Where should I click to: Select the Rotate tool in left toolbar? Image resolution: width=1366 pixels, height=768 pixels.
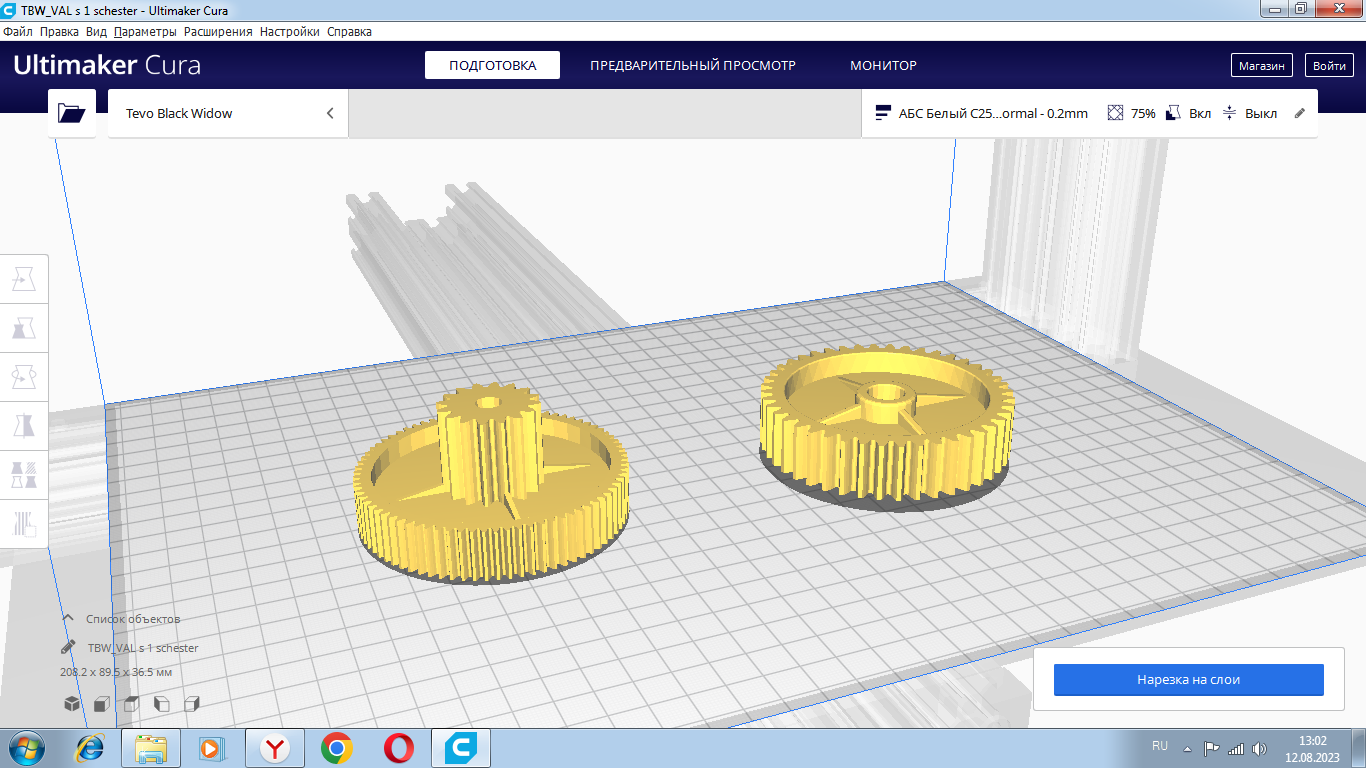click(x=24, y=377)
